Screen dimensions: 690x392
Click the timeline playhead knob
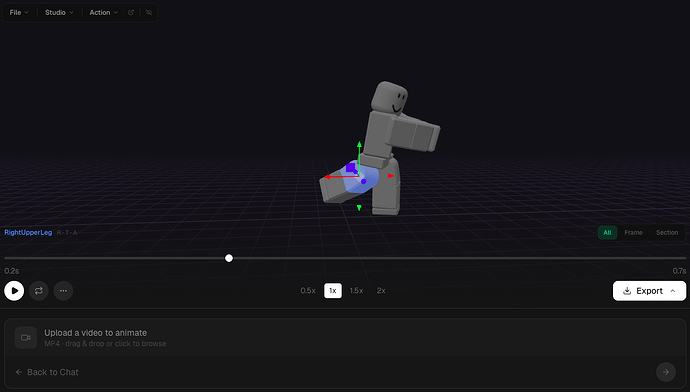pyautogui.click(x=229, y=258)
